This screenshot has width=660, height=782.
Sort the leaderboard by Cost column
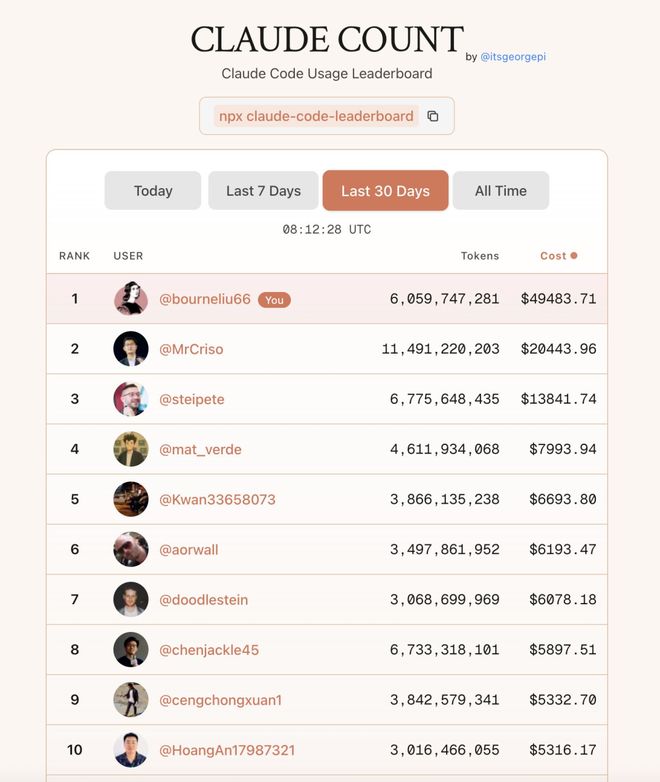(x=553, y=256)
